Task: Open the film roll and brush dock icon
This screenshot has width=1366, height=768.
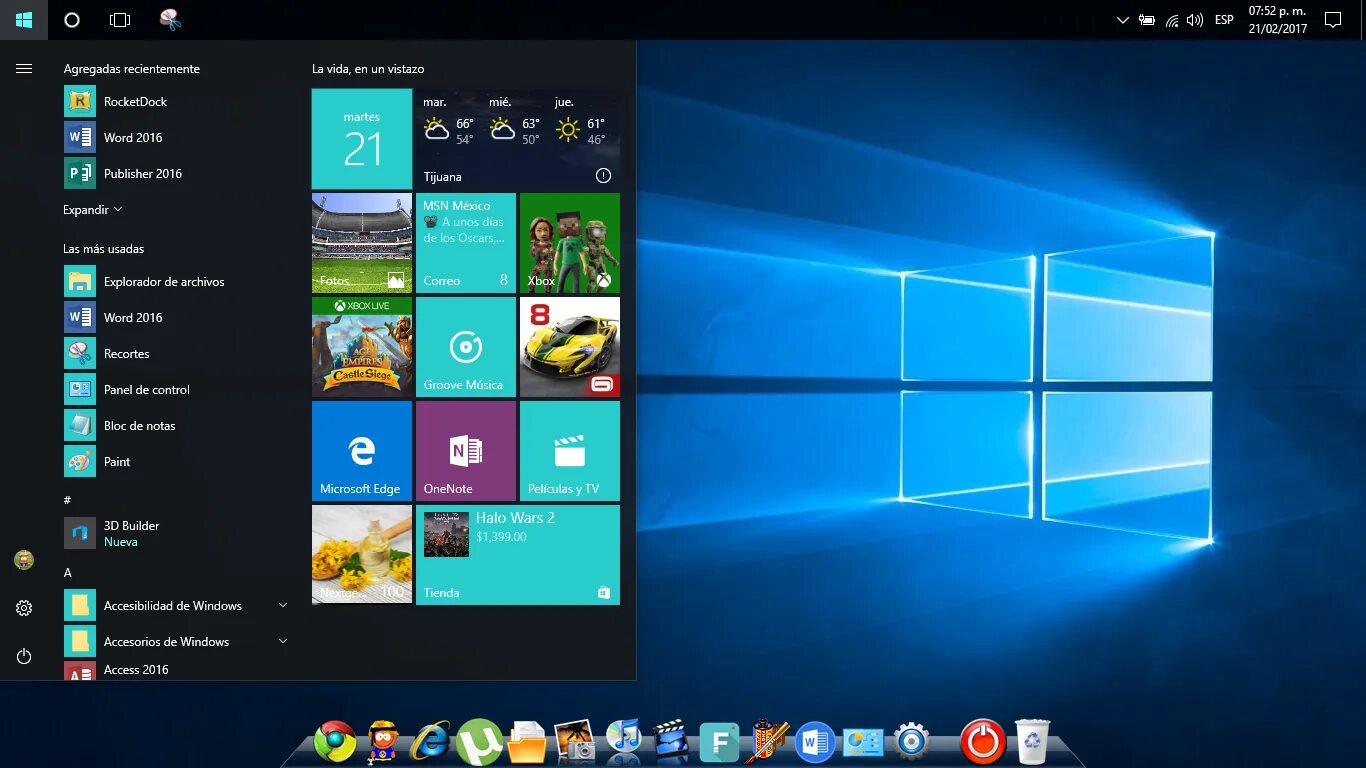Action: click(767, 741)
